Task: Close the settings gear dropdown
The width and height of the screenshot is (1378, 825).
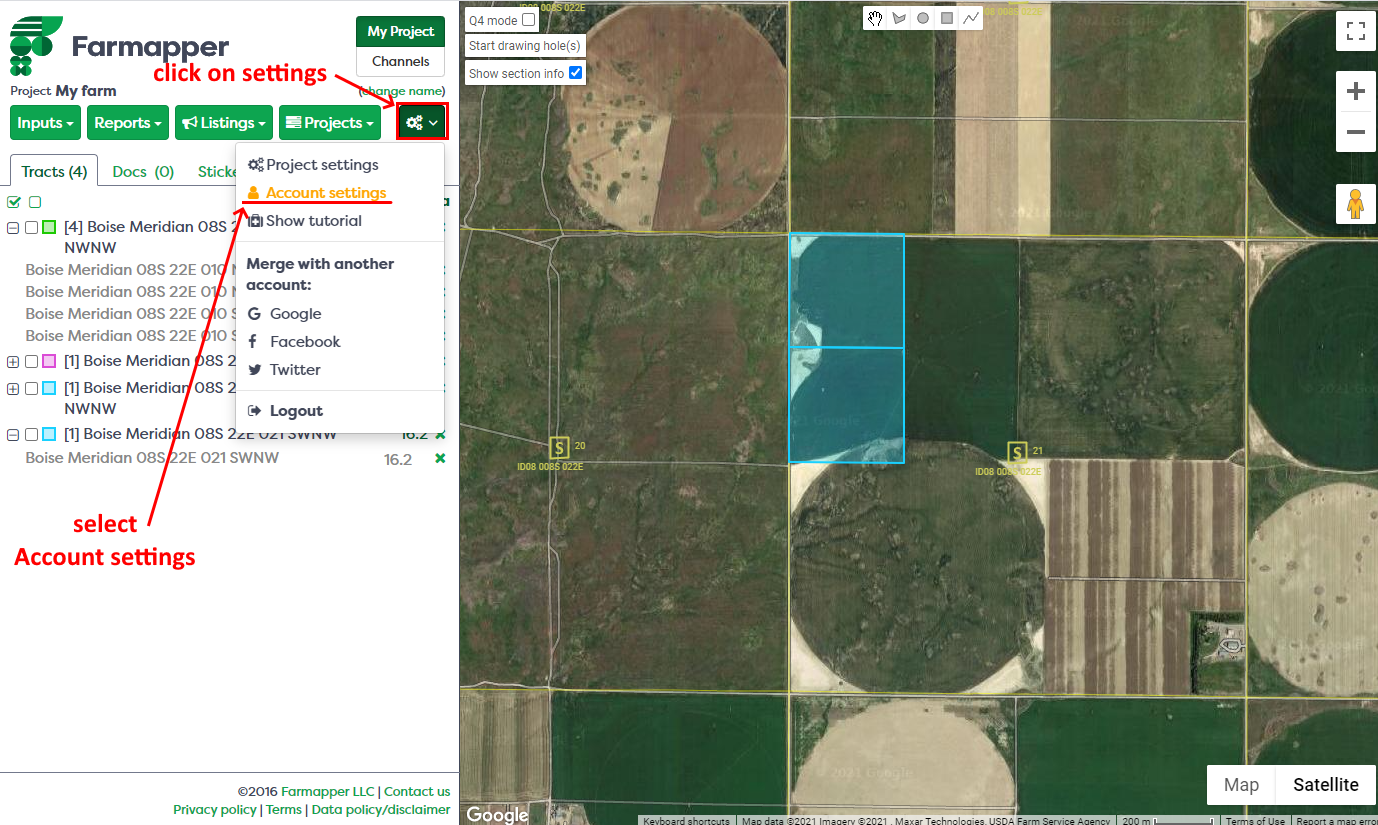Action: [422, 122]
